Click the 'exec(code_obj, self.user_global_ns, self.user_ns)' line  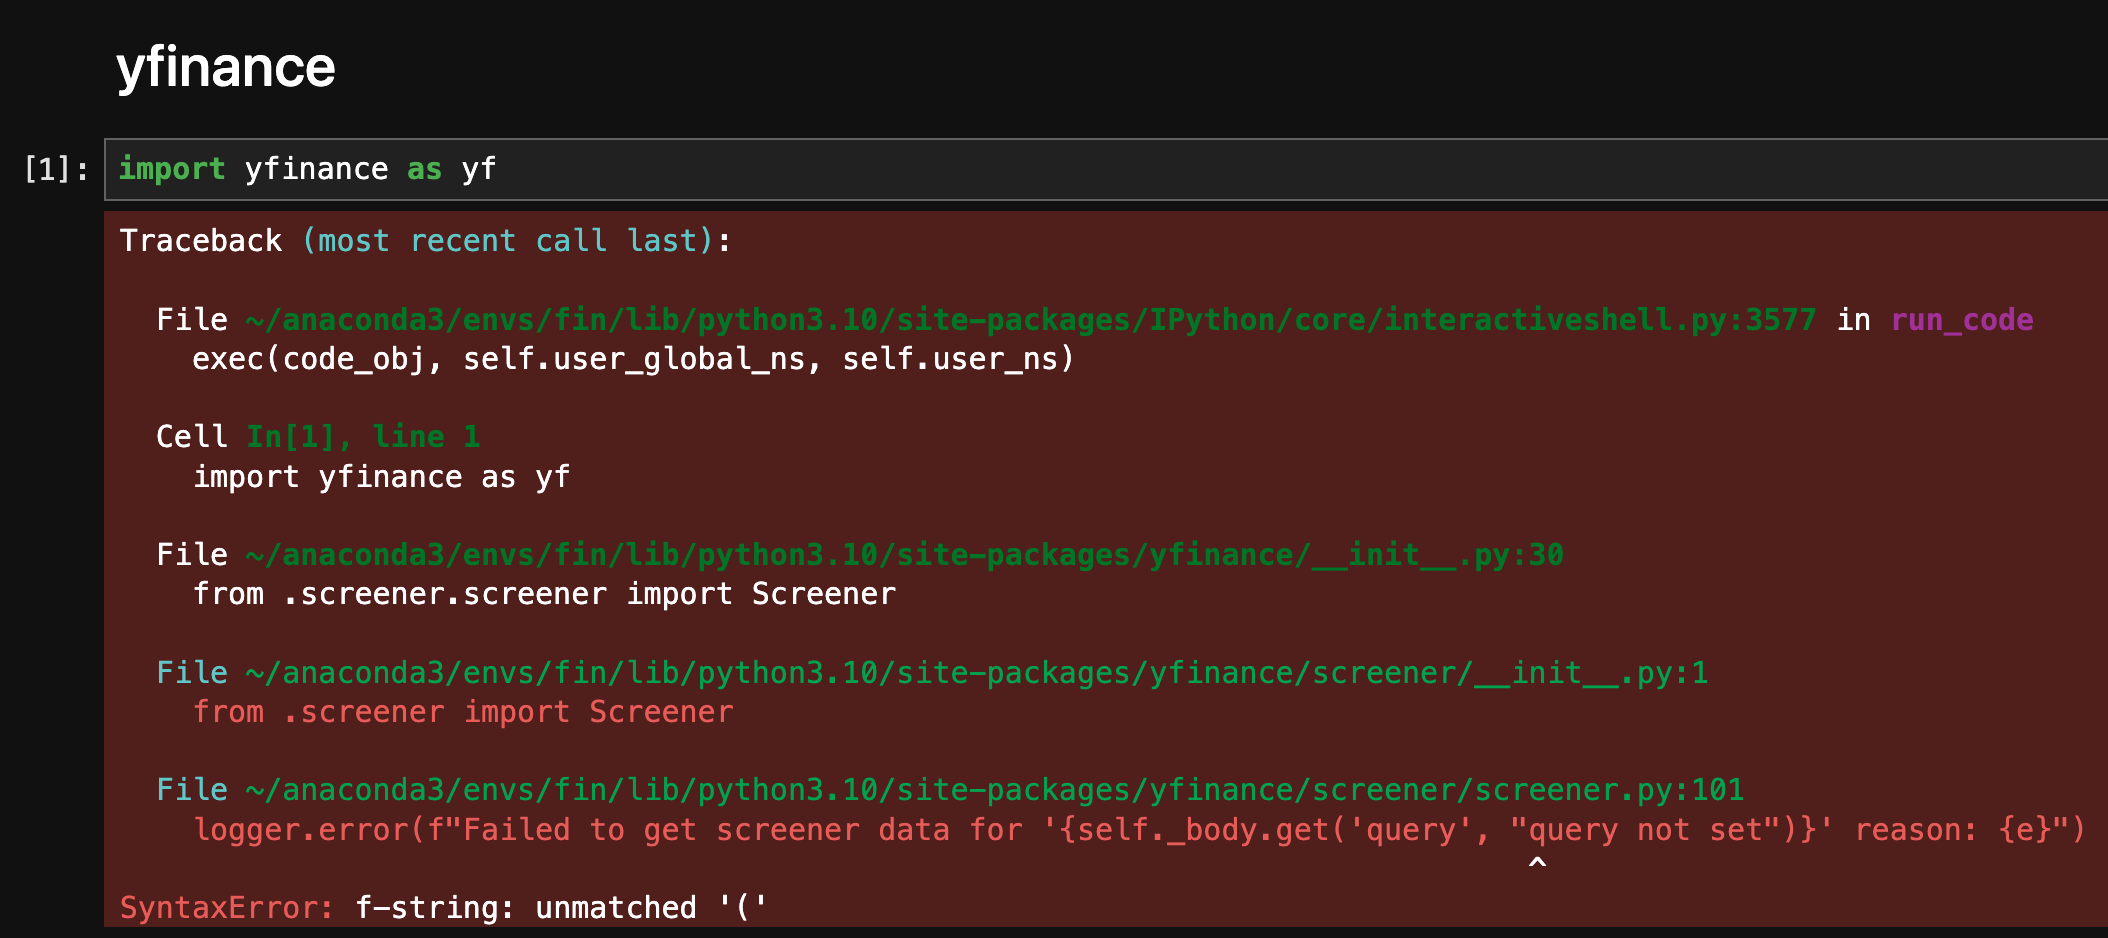point(633,359)
